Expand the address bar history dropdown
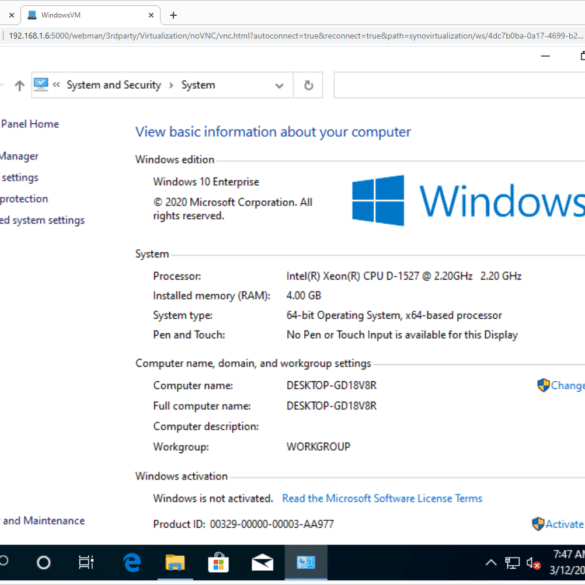 point(279,85)
